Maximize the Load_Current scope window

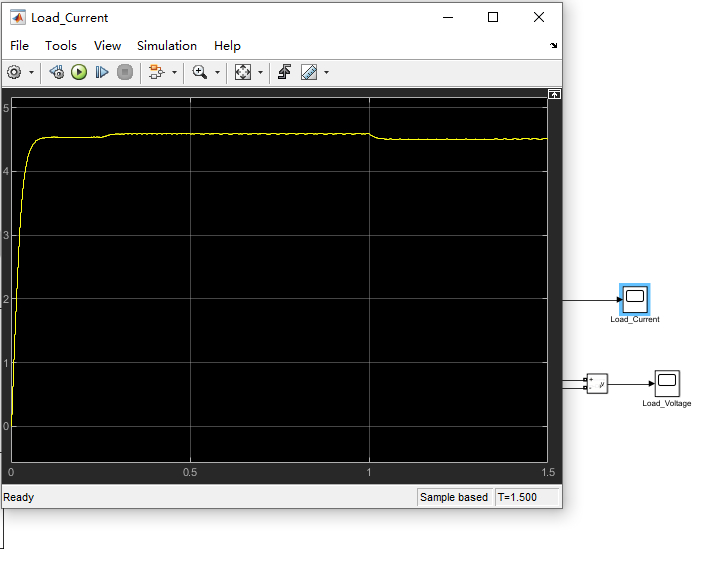493,18
